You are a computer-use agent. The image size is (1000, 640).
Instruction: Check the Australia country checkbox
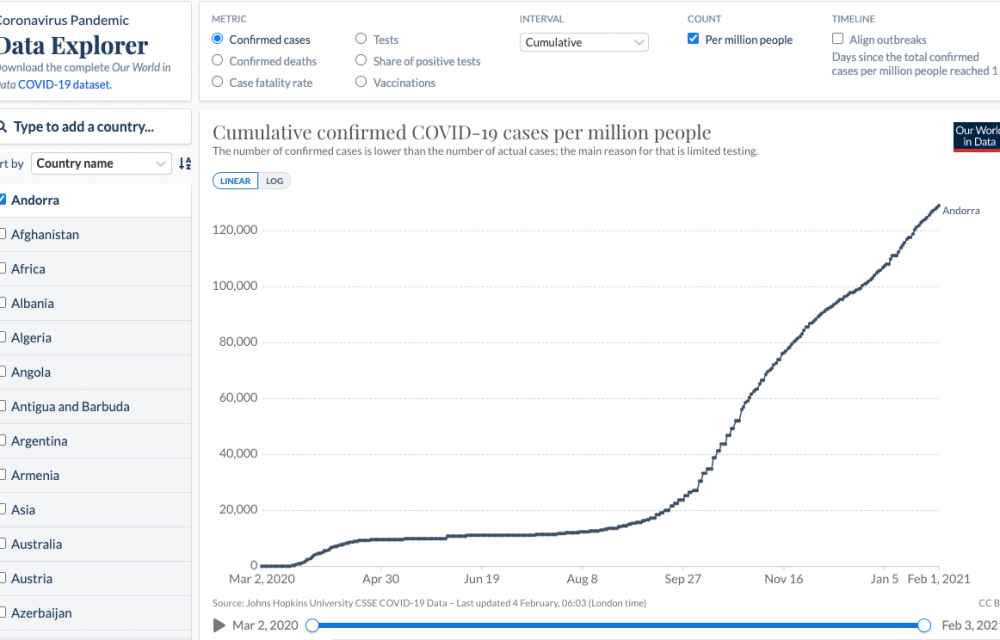point(3,544)
